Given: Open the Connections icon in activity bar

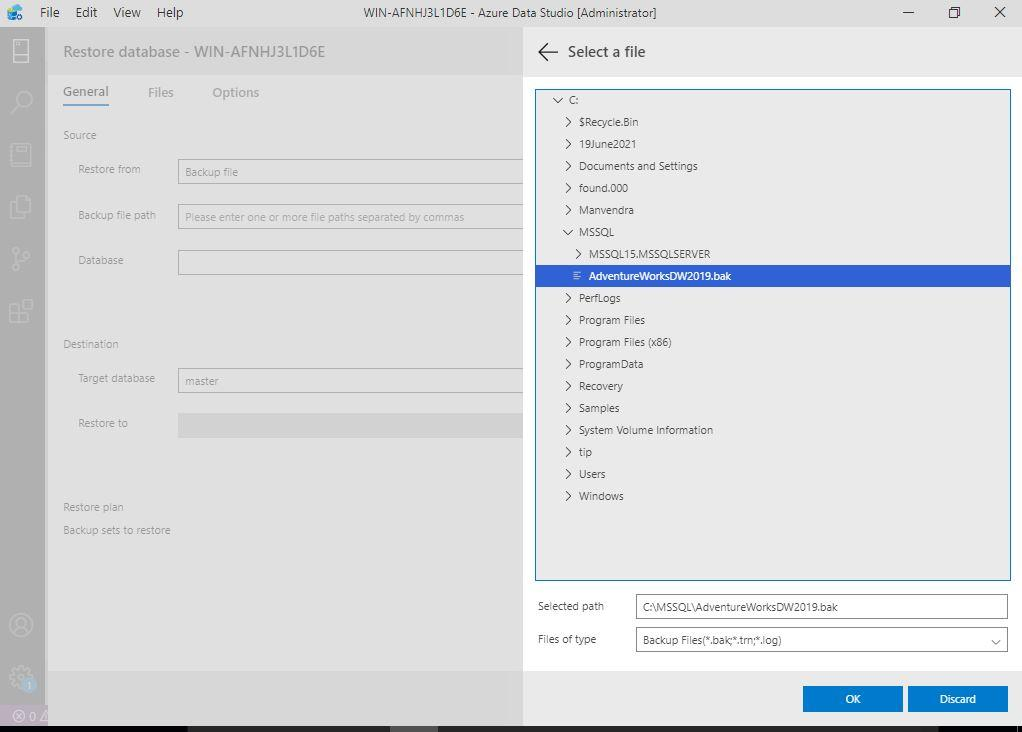Looking at the screenshot, I should pyautogui.click(x=21, y=51).
